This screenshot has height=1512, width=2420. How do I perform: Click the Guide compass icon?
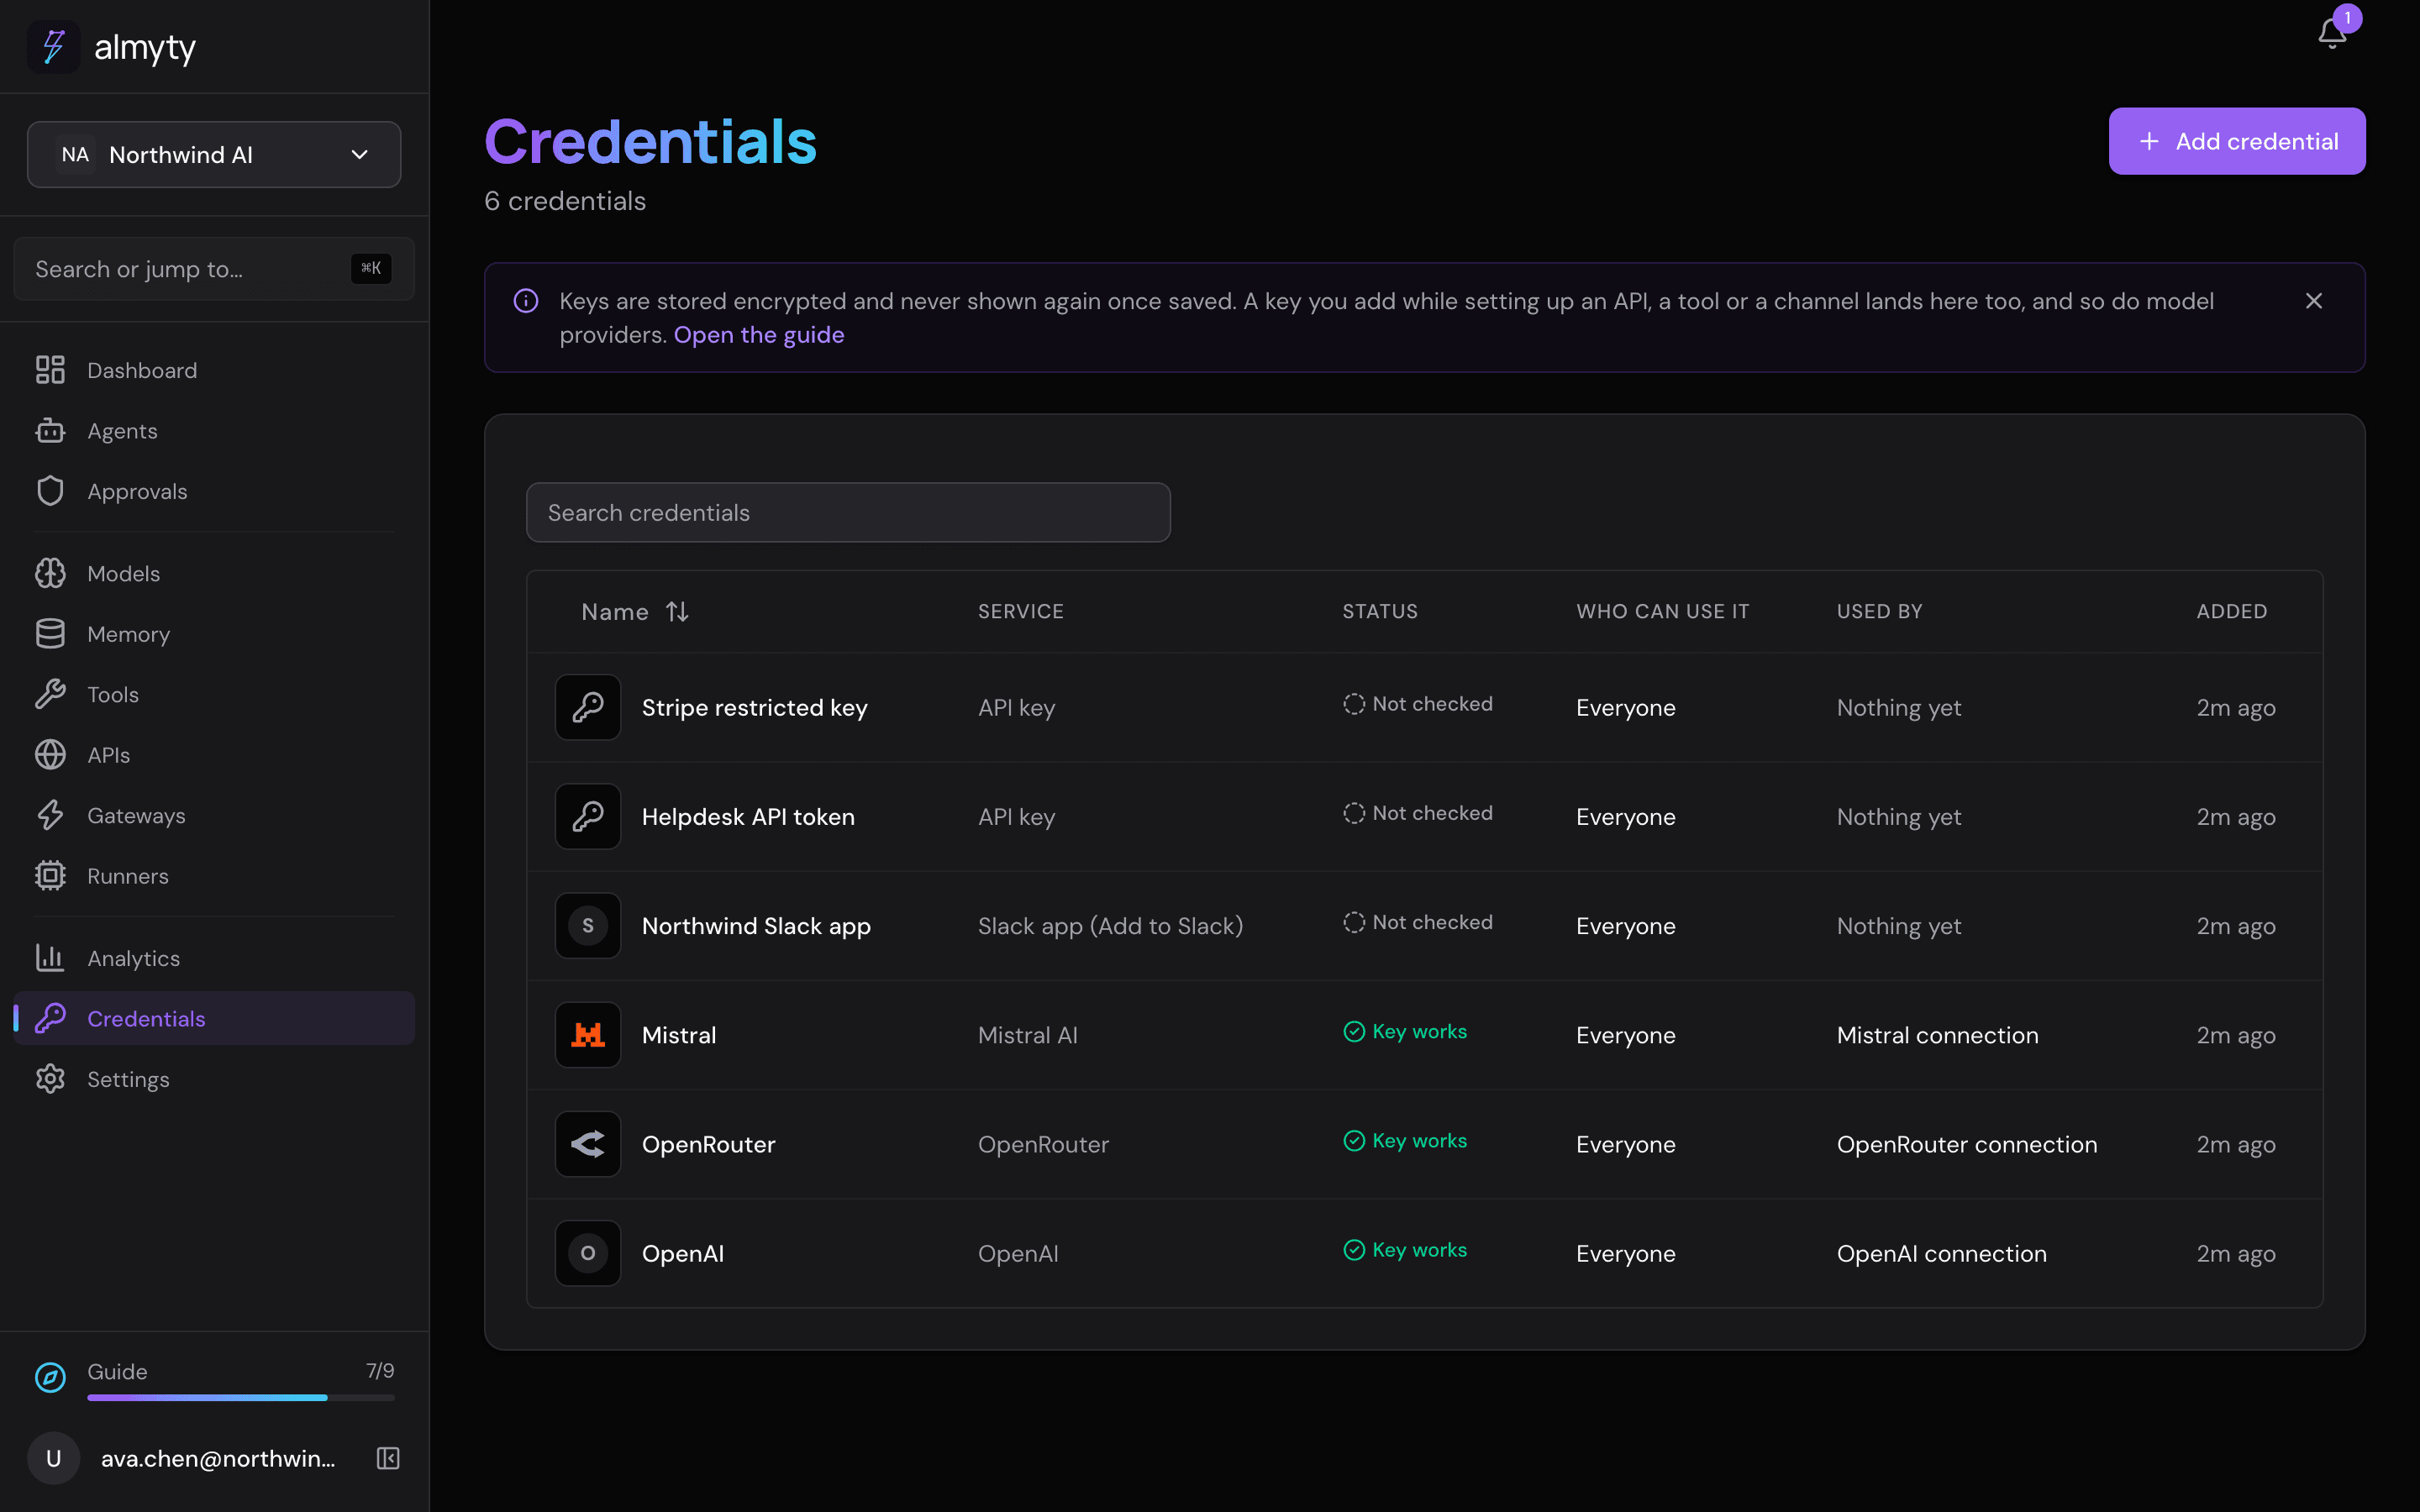[x=50, y=1378]
